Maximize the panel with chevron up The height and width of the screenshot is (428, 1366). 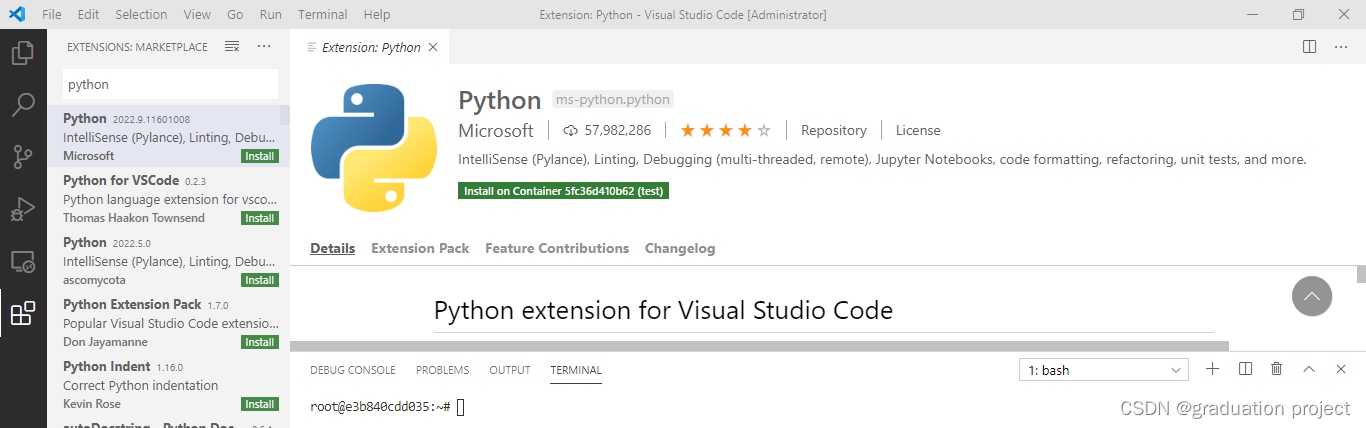[1309, 369]
